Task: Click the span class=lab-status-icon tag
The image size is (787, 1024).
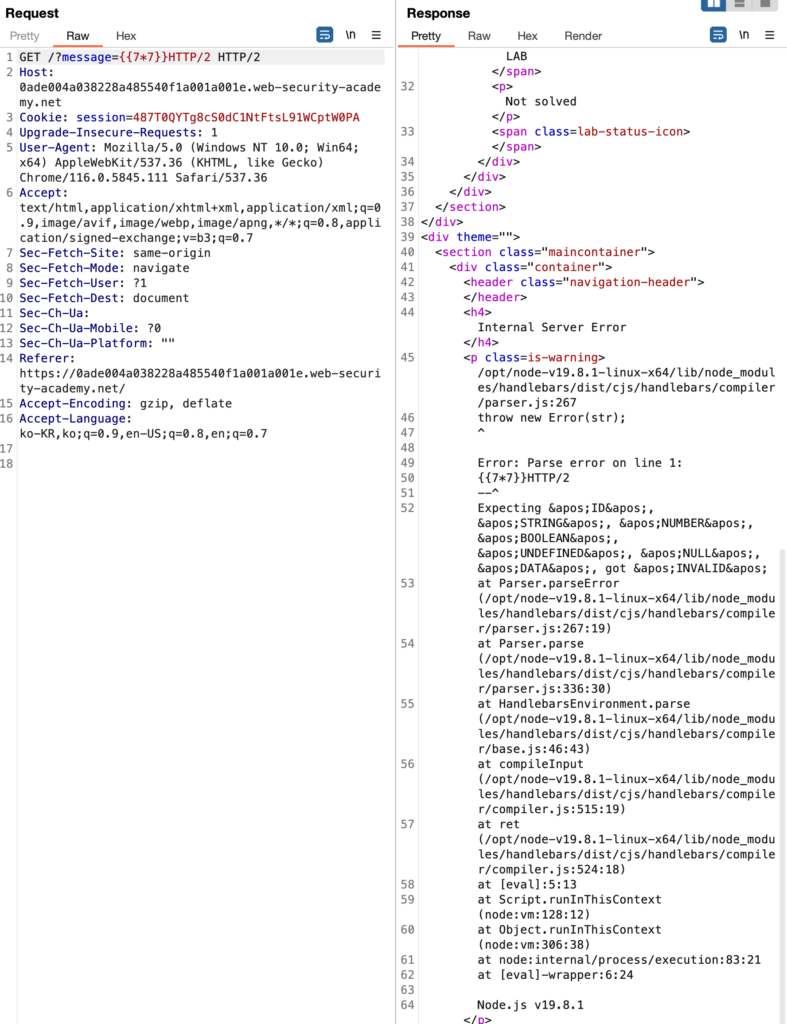Action: pos(591,131)
